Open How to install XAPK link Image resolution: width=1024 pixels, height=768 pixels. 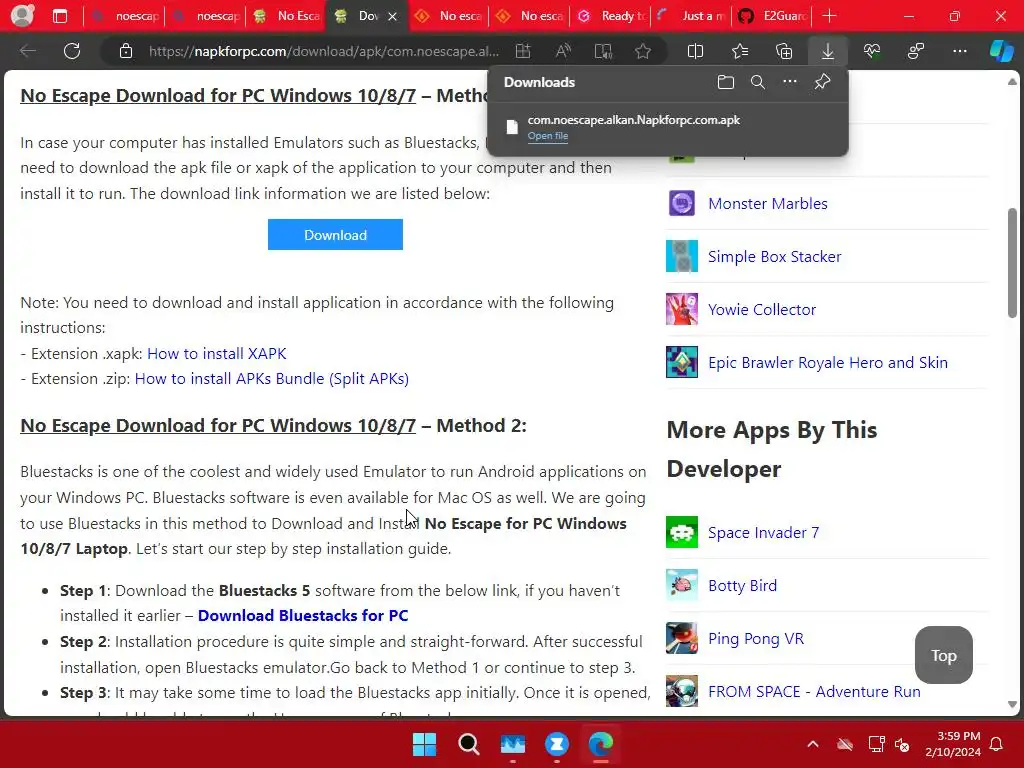217,353
